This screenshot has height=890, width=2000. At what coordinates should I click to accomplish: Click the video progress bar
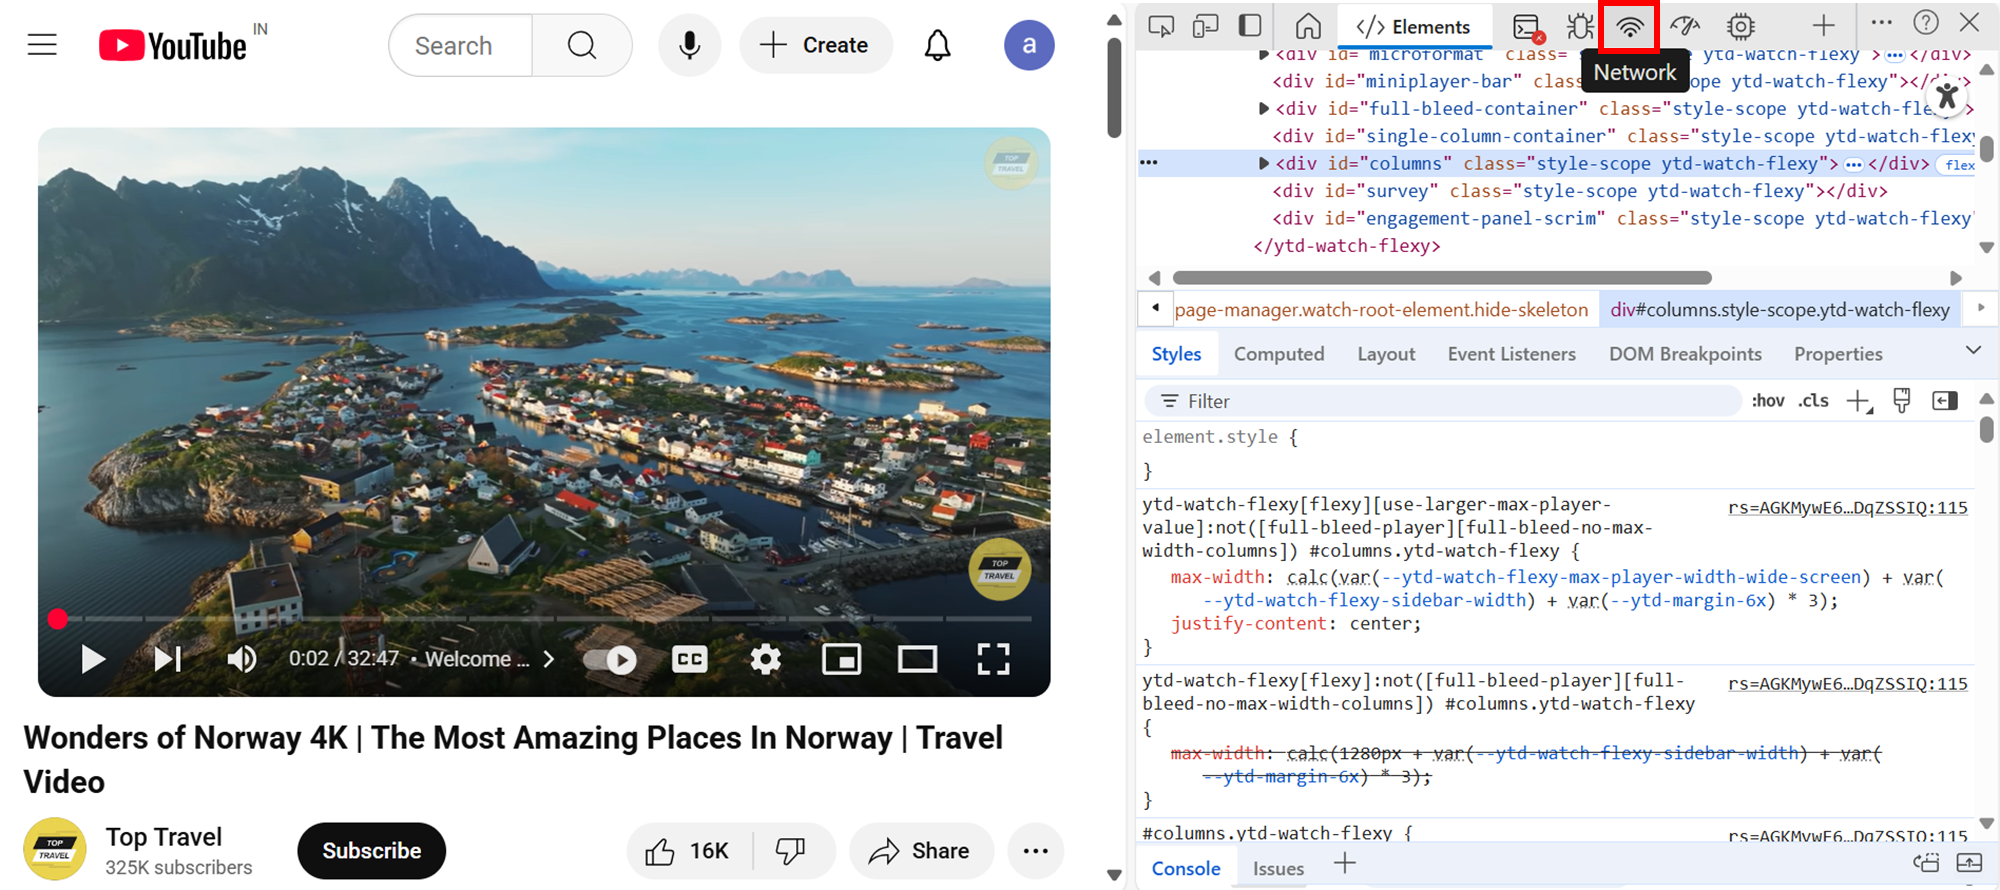[544, 619]
